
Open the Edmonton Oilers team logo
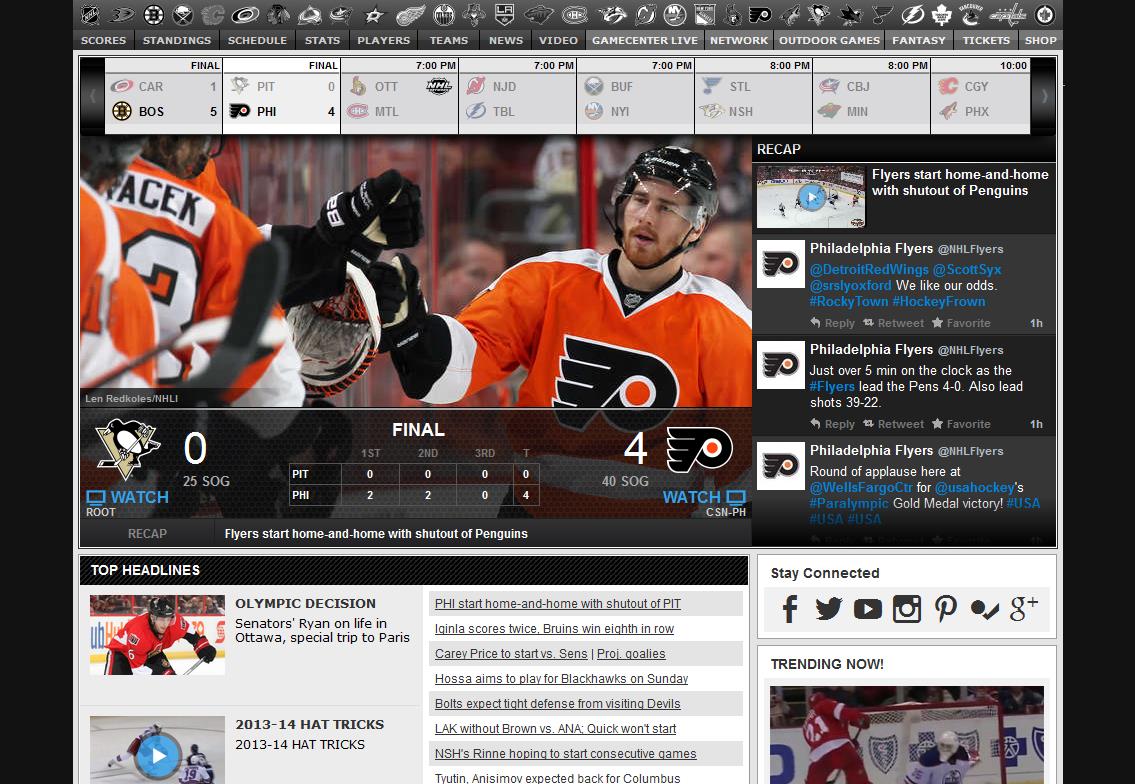coord(444,14)
